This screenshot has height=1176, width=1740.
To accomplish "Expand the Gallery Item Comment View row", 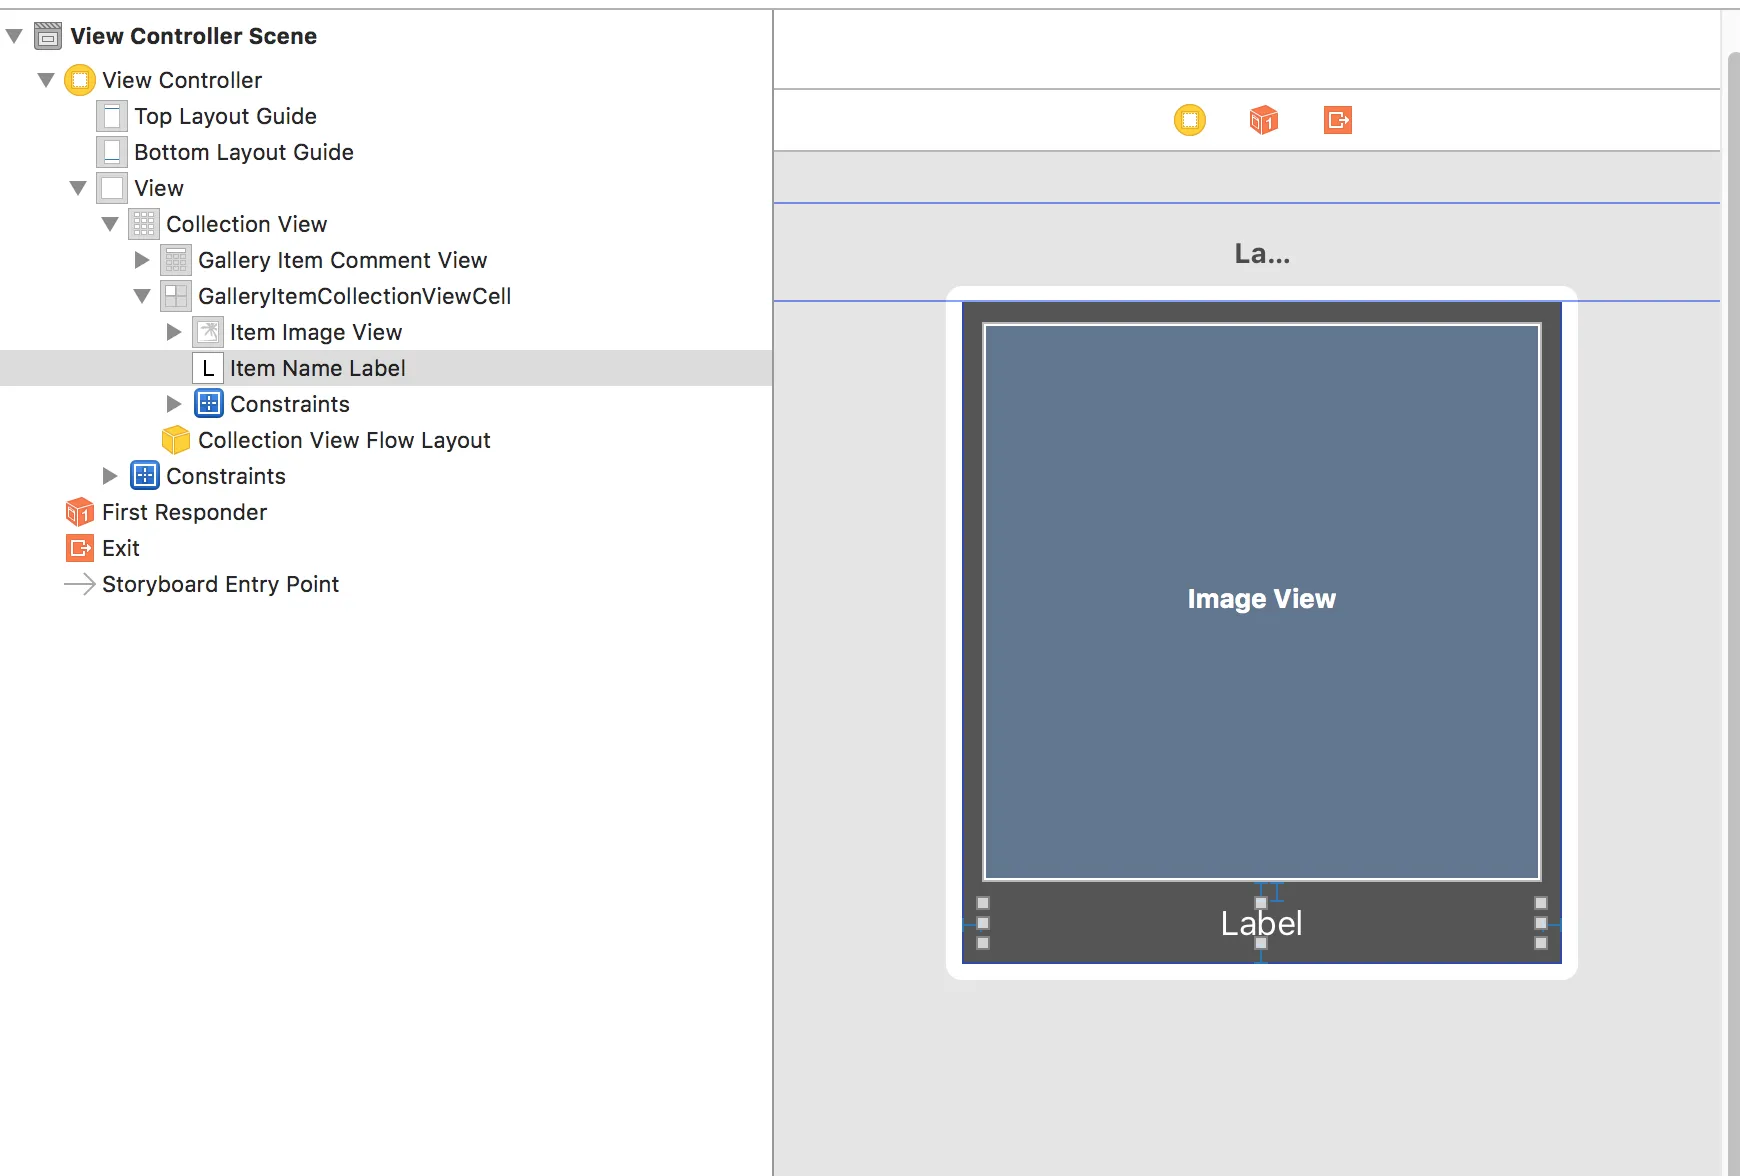I will click(142, 260).
